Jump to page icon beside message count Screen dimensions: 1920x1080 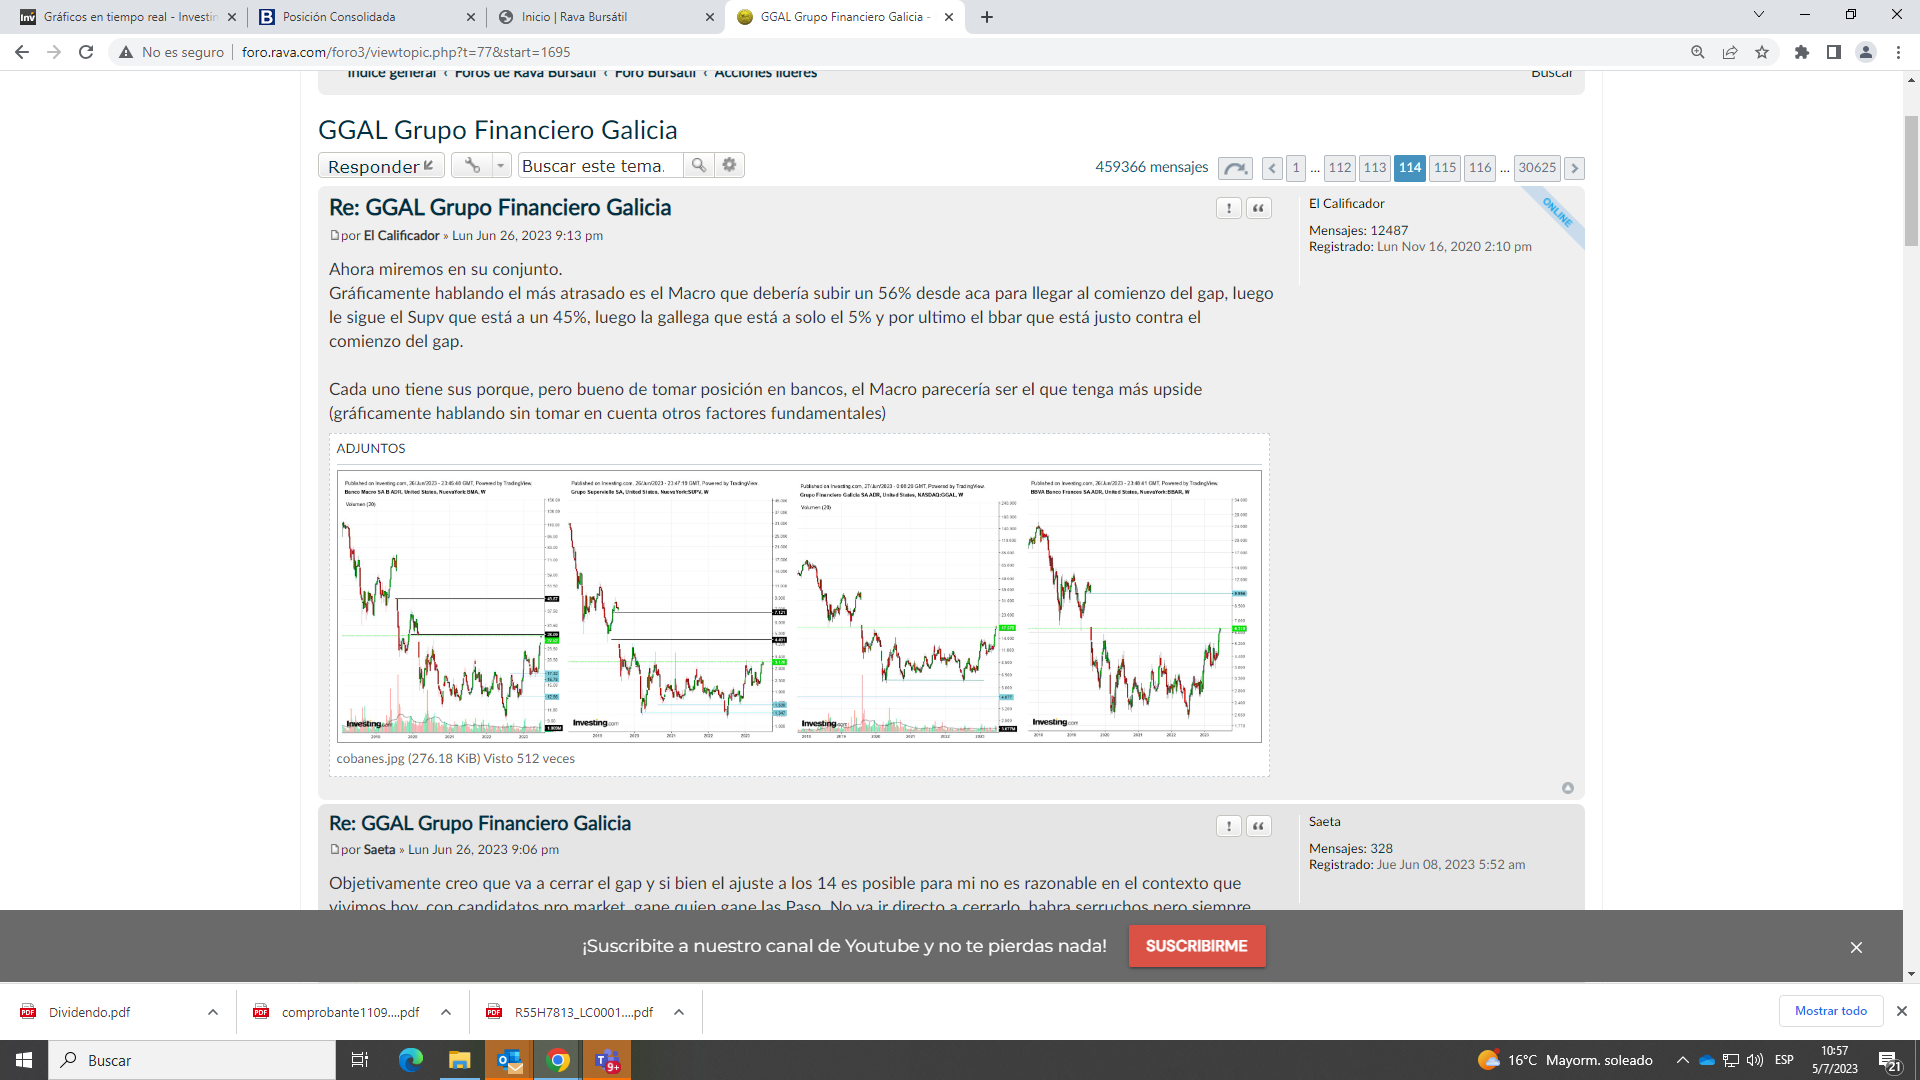[x=1236, y=168]
